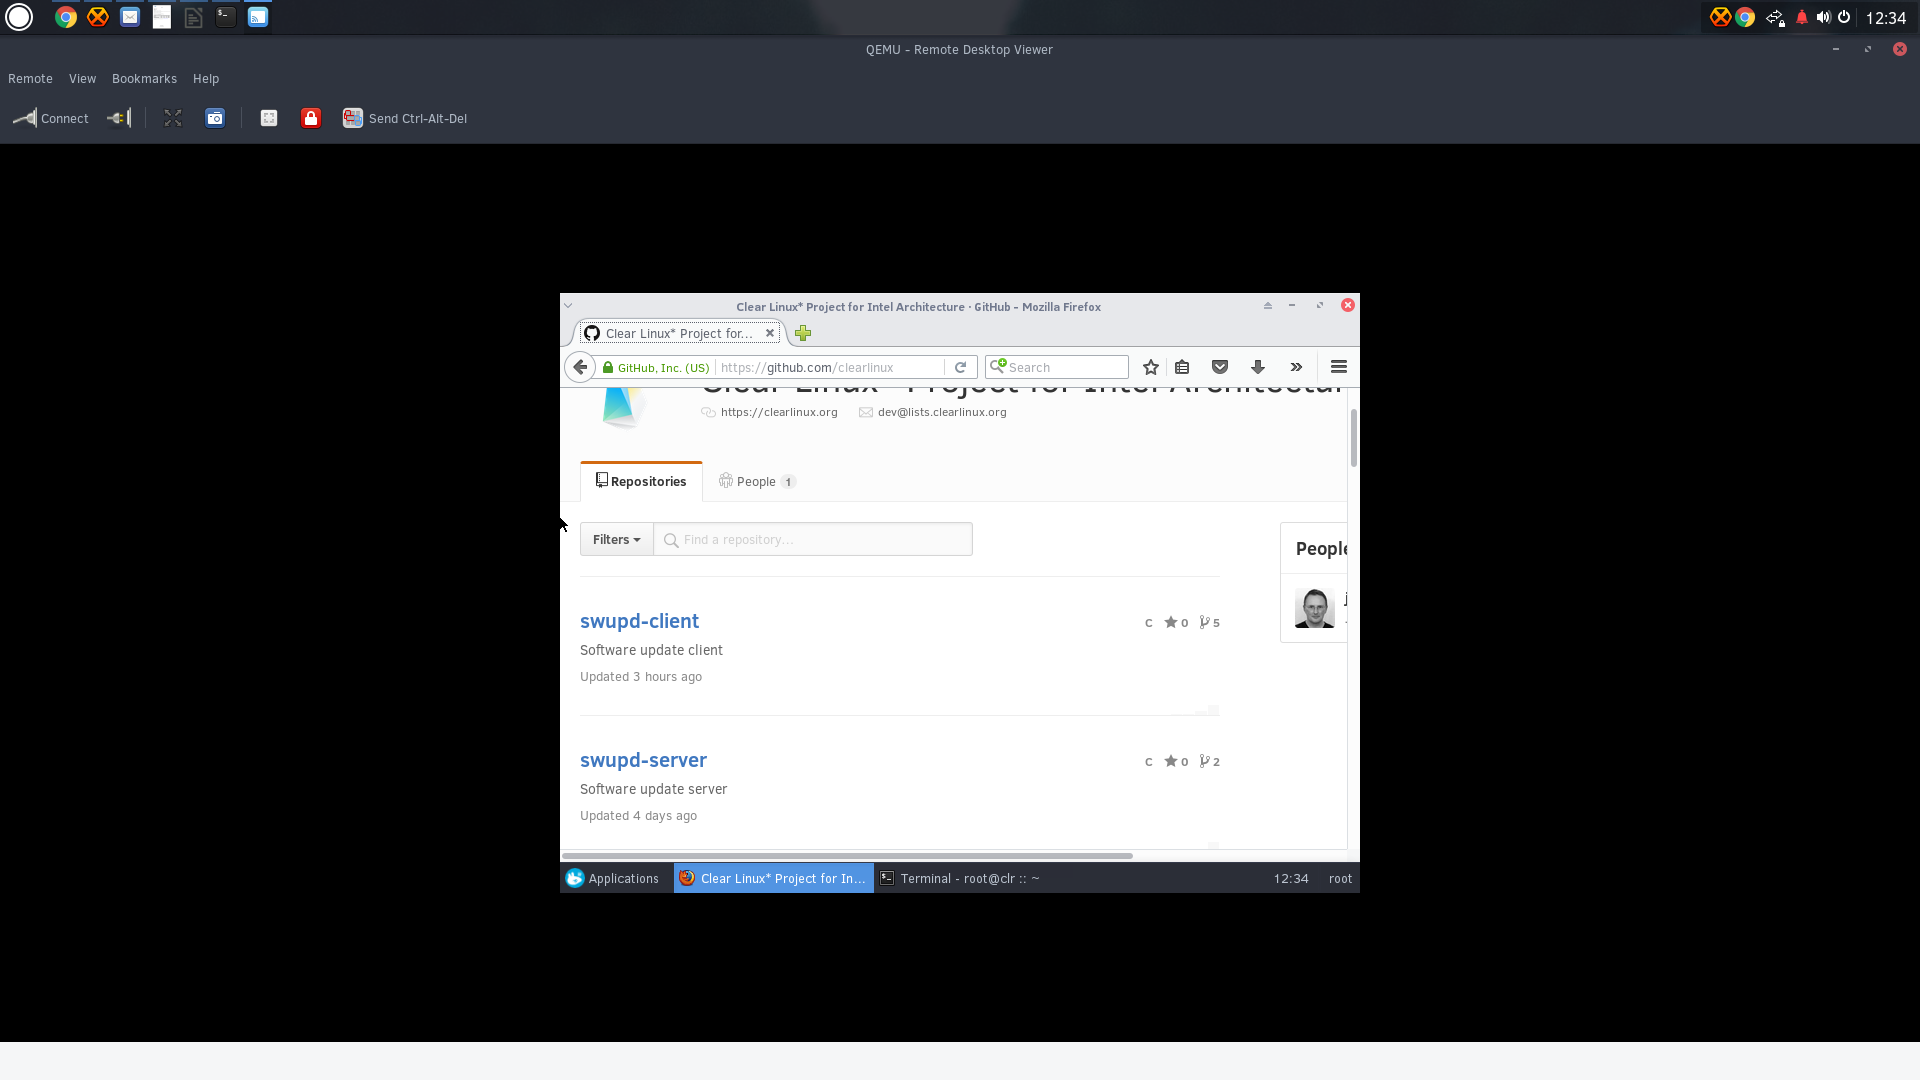Screen dimensions: 1920x1080
Task: Select the Clear Linux Project Firefox tab
Action: 679,333
